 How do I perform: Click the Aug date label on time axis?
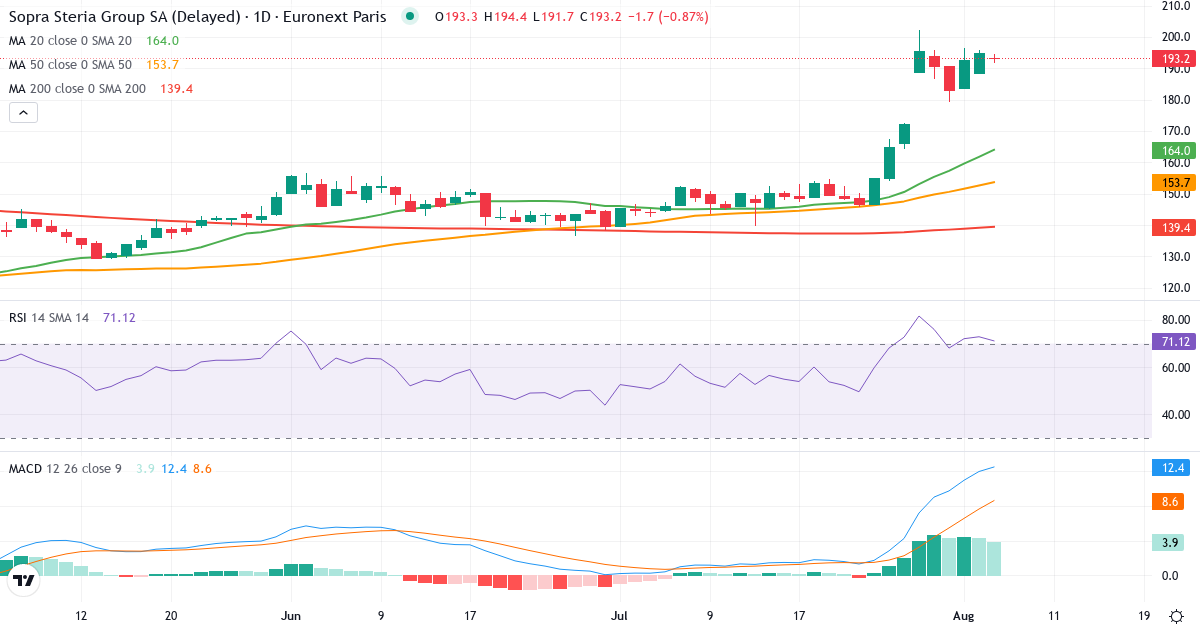click(x=961, y=616)
